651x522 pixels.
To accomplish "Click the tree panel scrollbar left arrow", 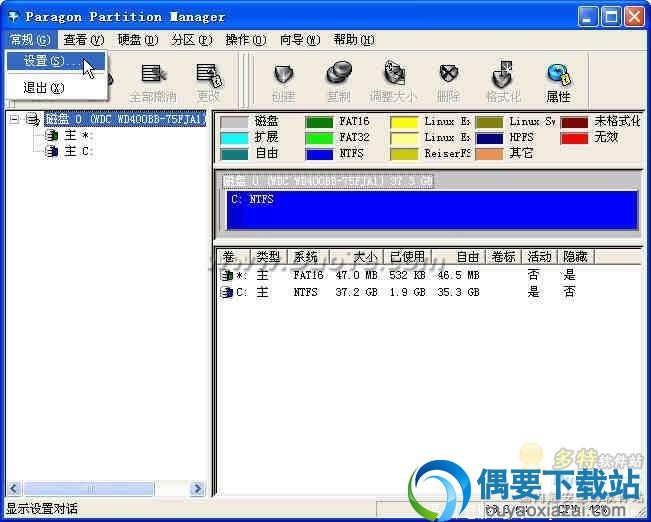I will coord(14,488).
